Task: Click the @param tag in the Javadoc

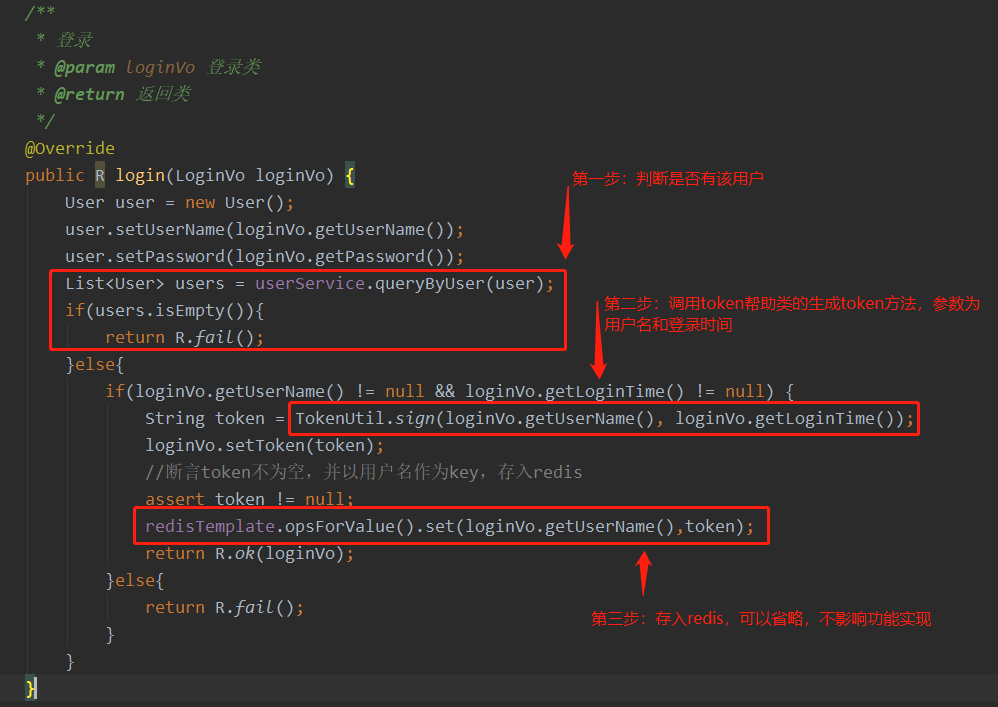Action: coord(85,67)
